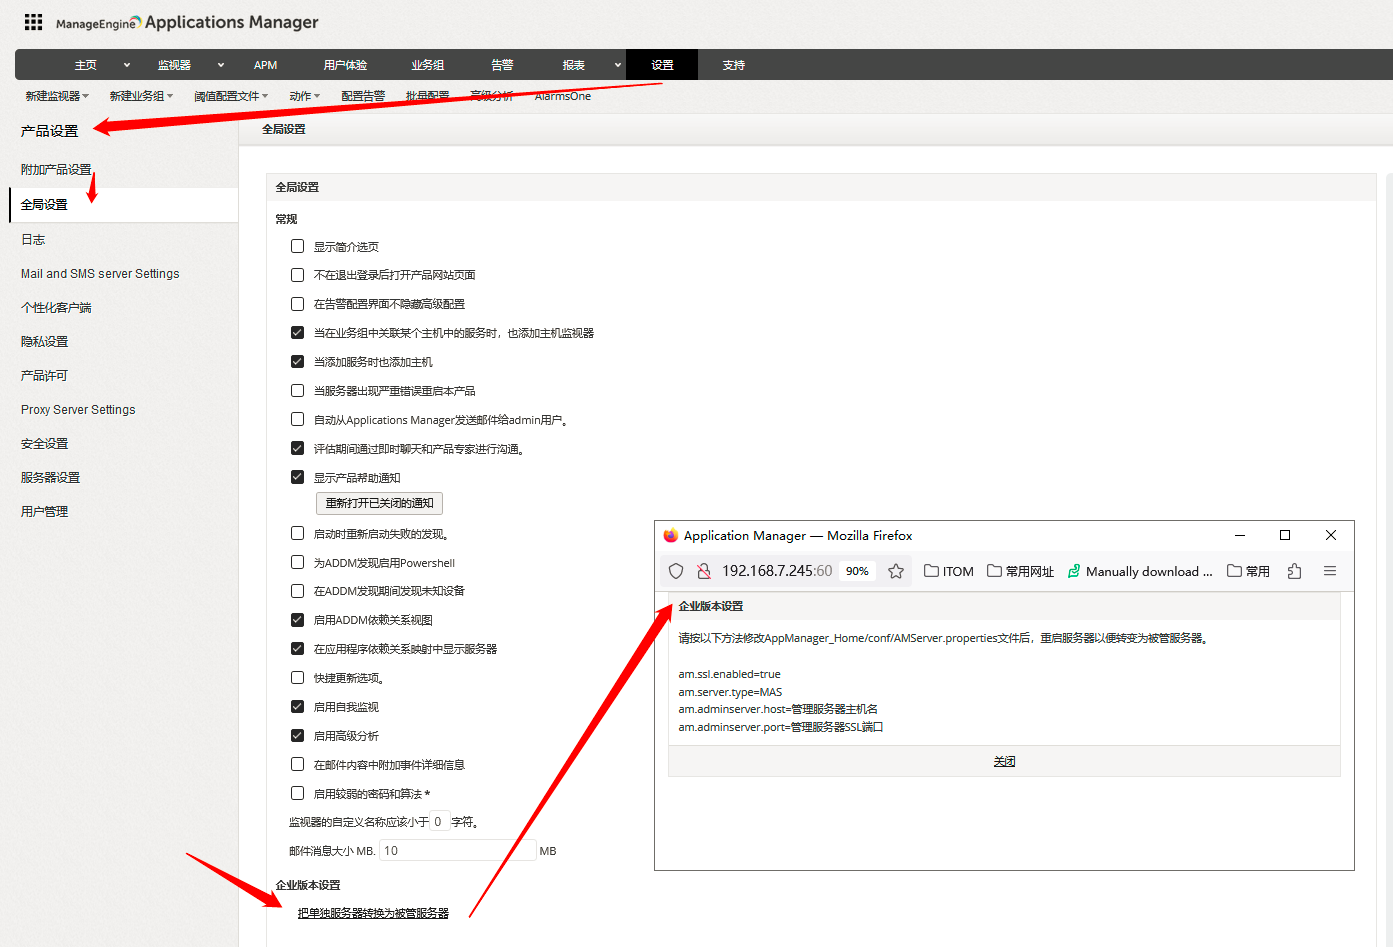Open 安全设置 in the sidebar
1393x947 pixels.
pos(44,444)
